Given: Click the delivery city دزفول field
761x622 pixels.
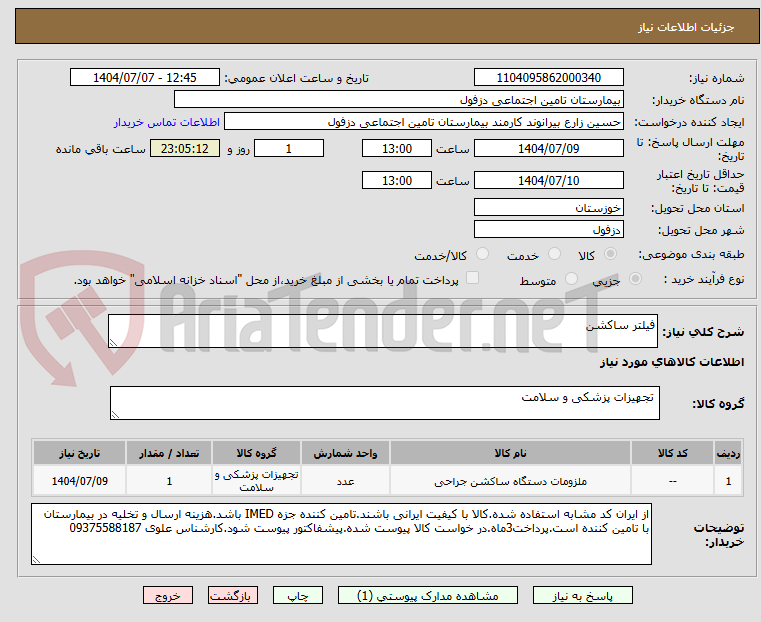Looking at the screenshot, I should pyautogui.click(x=548, y=229).
